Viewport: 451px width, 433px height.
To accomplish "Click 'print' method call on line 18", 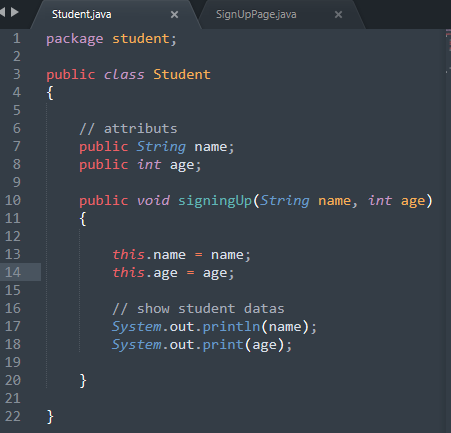I will point(223,345).
